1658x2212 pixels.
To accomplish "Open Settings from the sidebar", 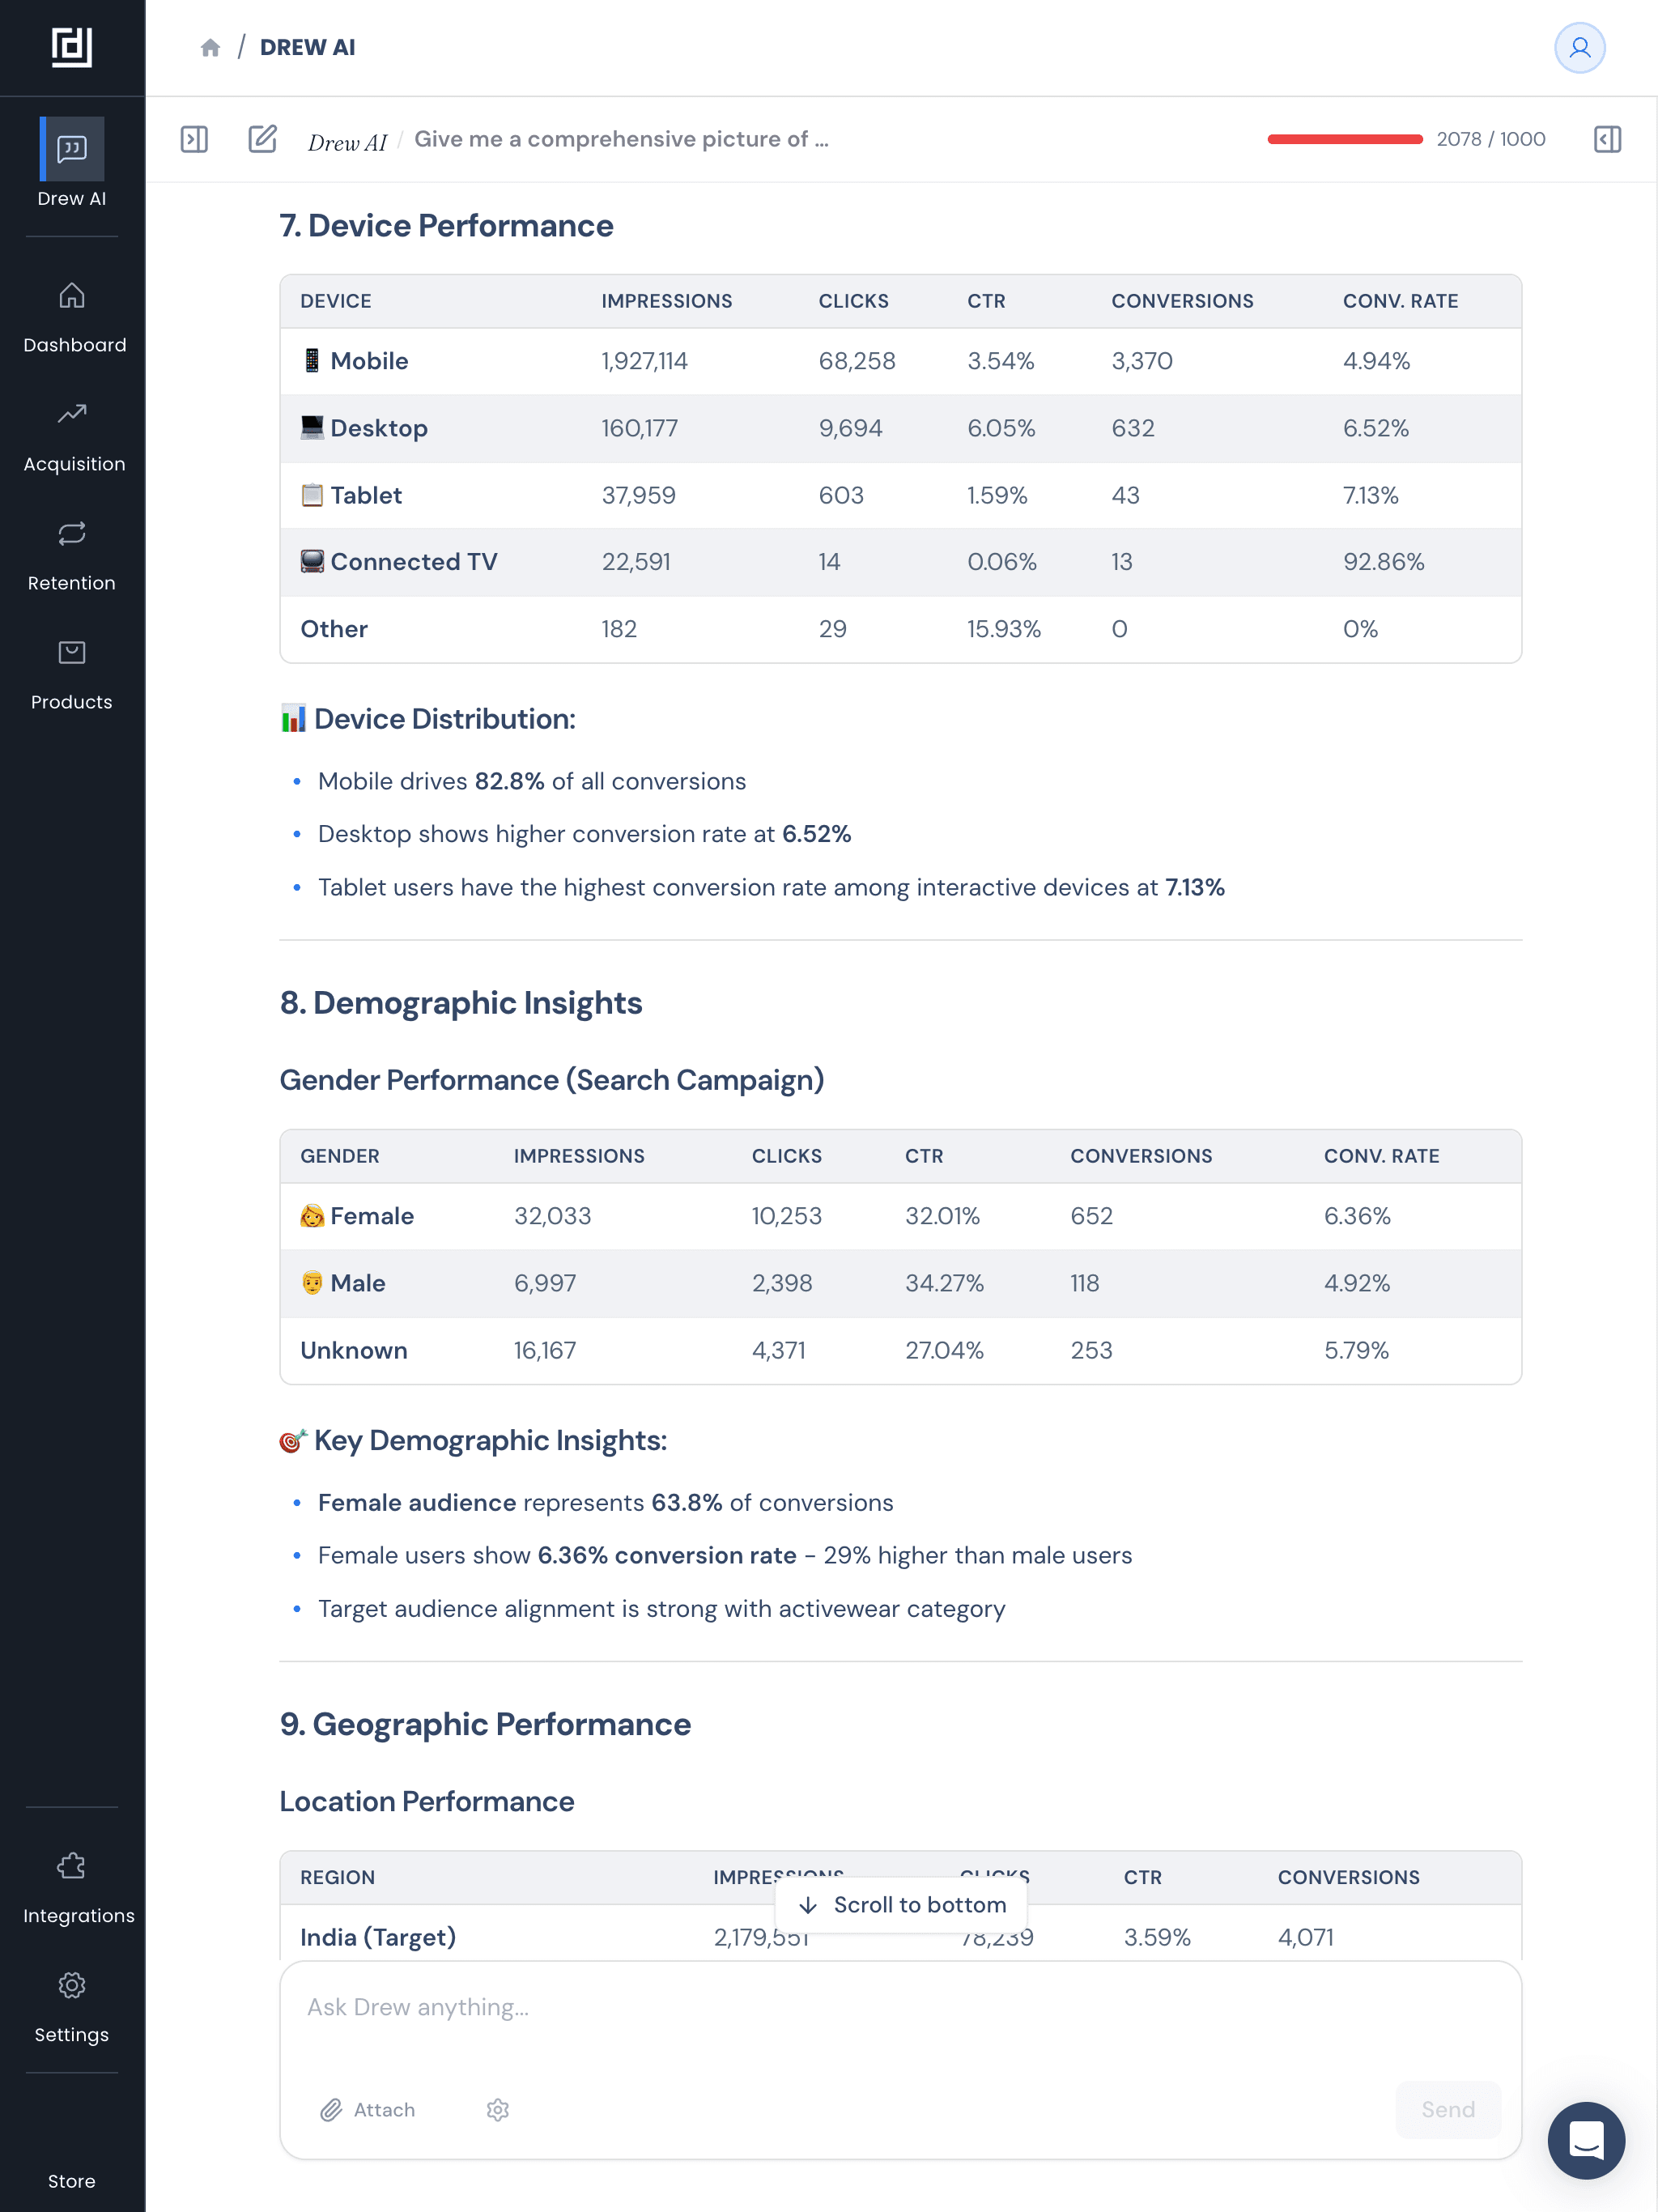I will (72, 2006).
